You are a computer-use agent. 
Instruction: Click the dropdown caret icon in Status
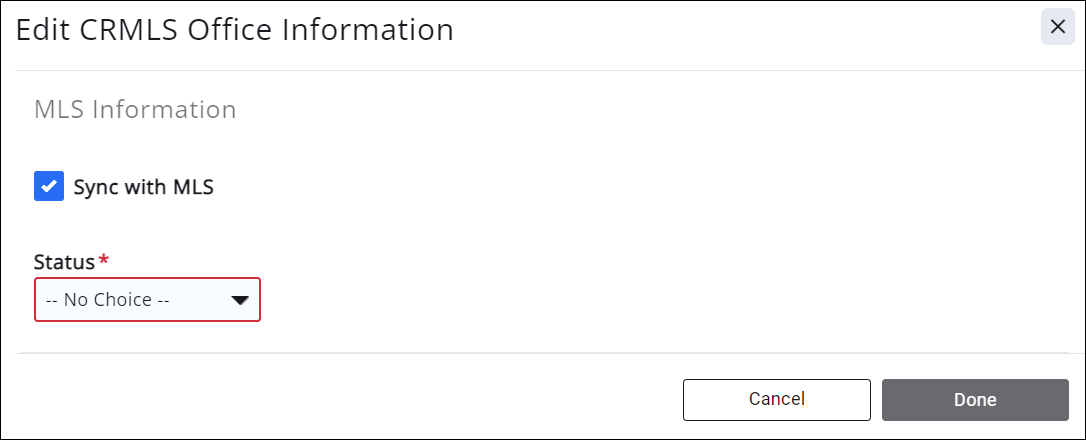(239, 299)
